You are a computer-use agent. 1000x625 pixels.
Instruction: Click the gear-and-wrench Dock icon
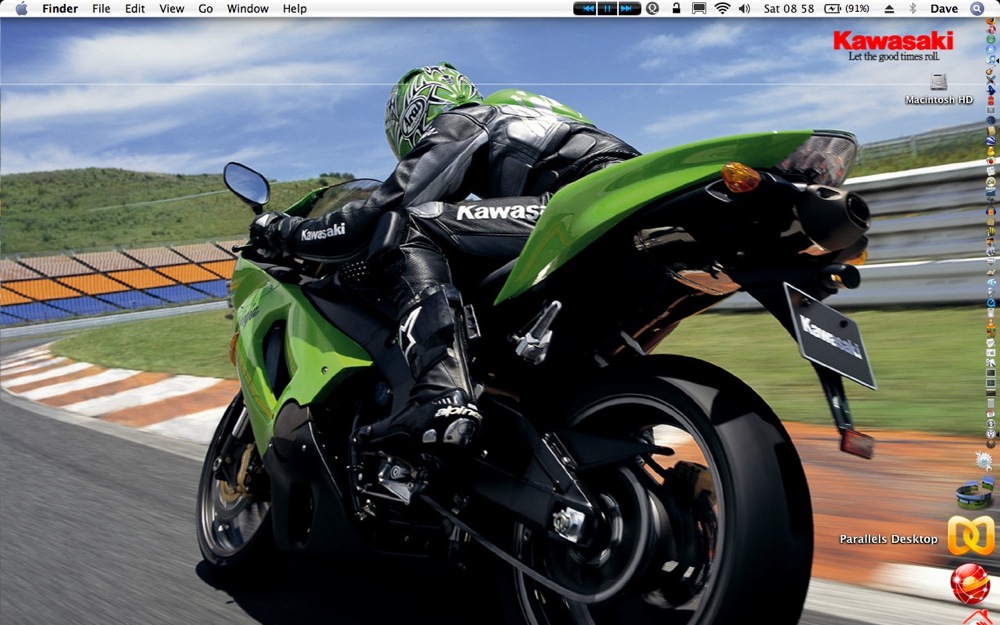(984, 460)
